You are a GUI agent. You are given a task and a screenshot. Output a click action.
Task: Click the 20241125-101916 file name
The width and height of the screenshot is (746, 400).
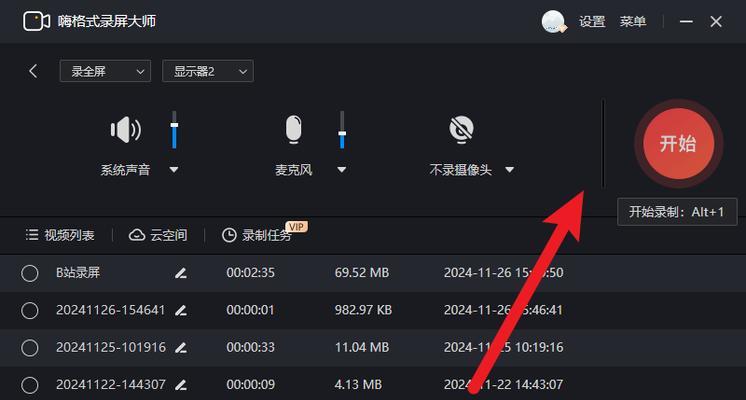click(x=111, y=347)
